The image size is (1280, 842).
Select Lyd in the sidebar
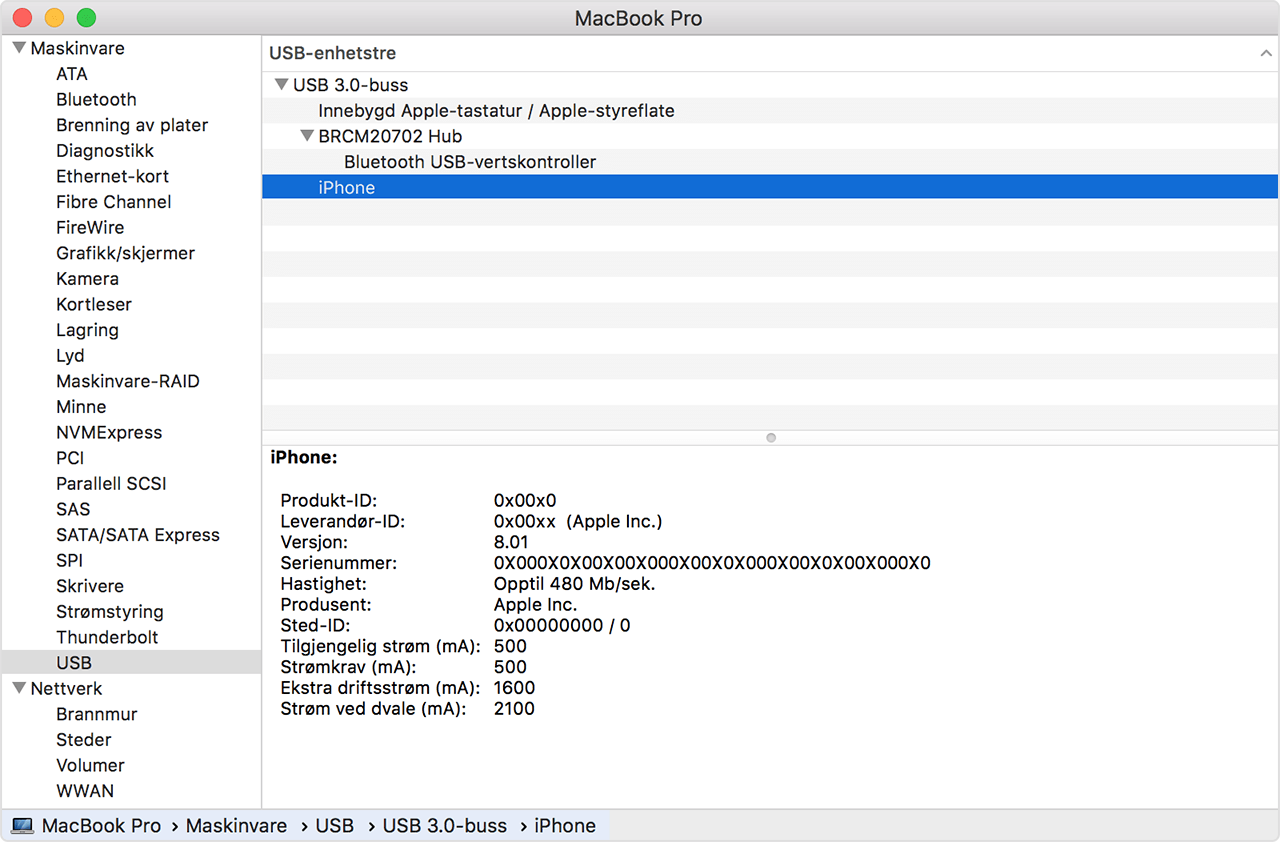[70, 356]
